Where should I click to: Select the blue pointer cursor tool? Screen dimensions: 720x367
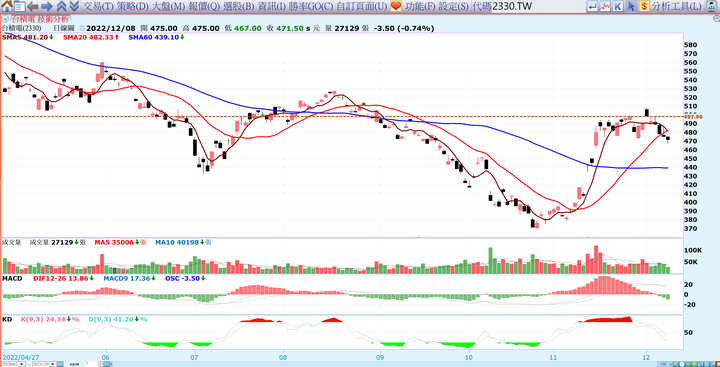click(631, 6)
